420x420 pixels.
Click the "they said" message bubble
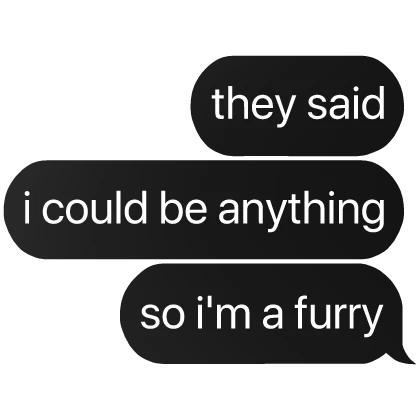[x=297, y=106]
